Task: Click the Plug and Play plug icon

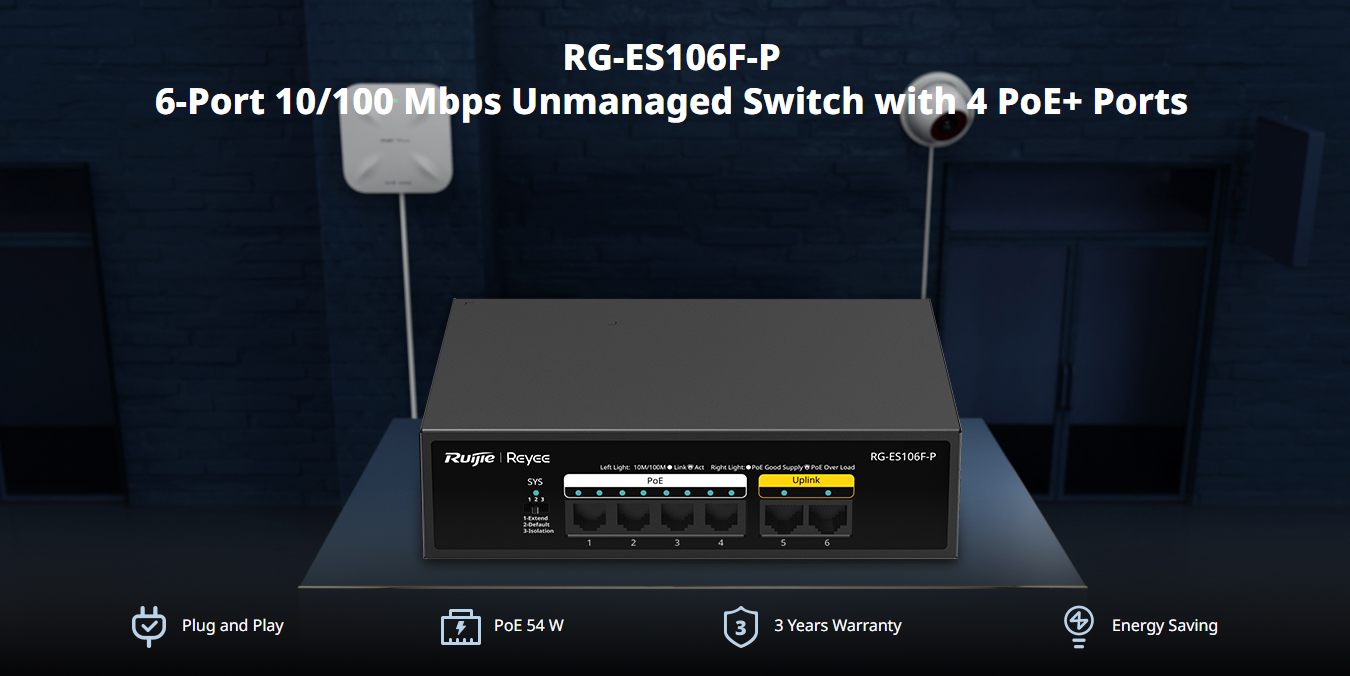Action: coord(149,626)
